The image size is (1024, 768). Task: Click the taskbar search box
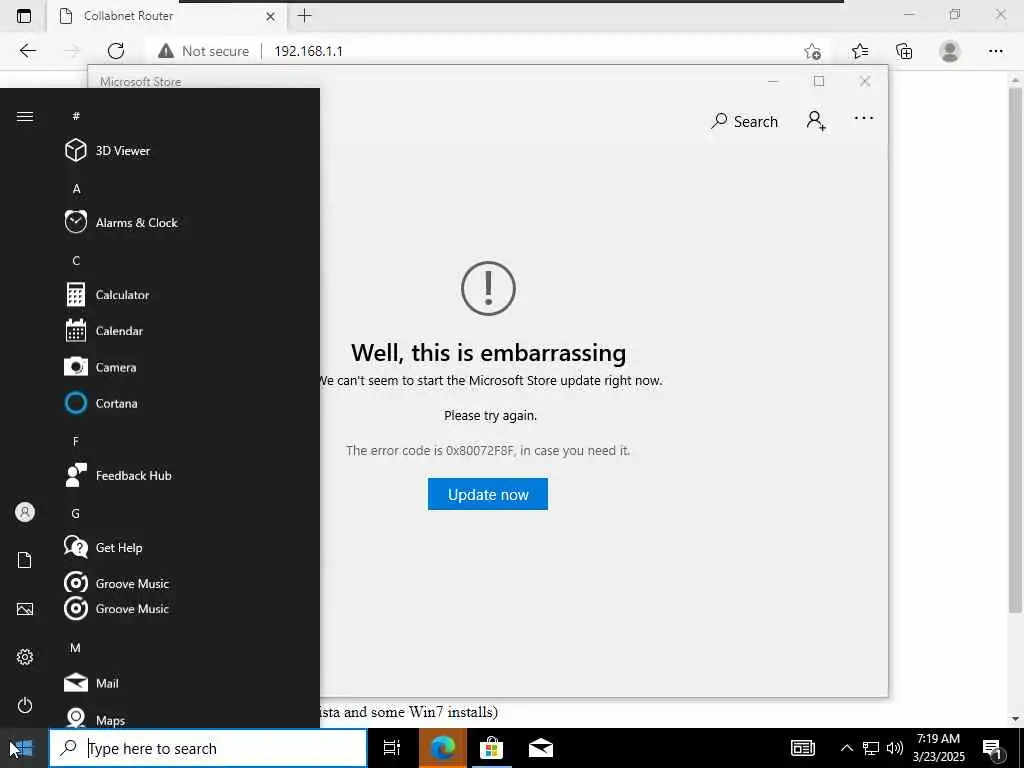pos(208,748)
